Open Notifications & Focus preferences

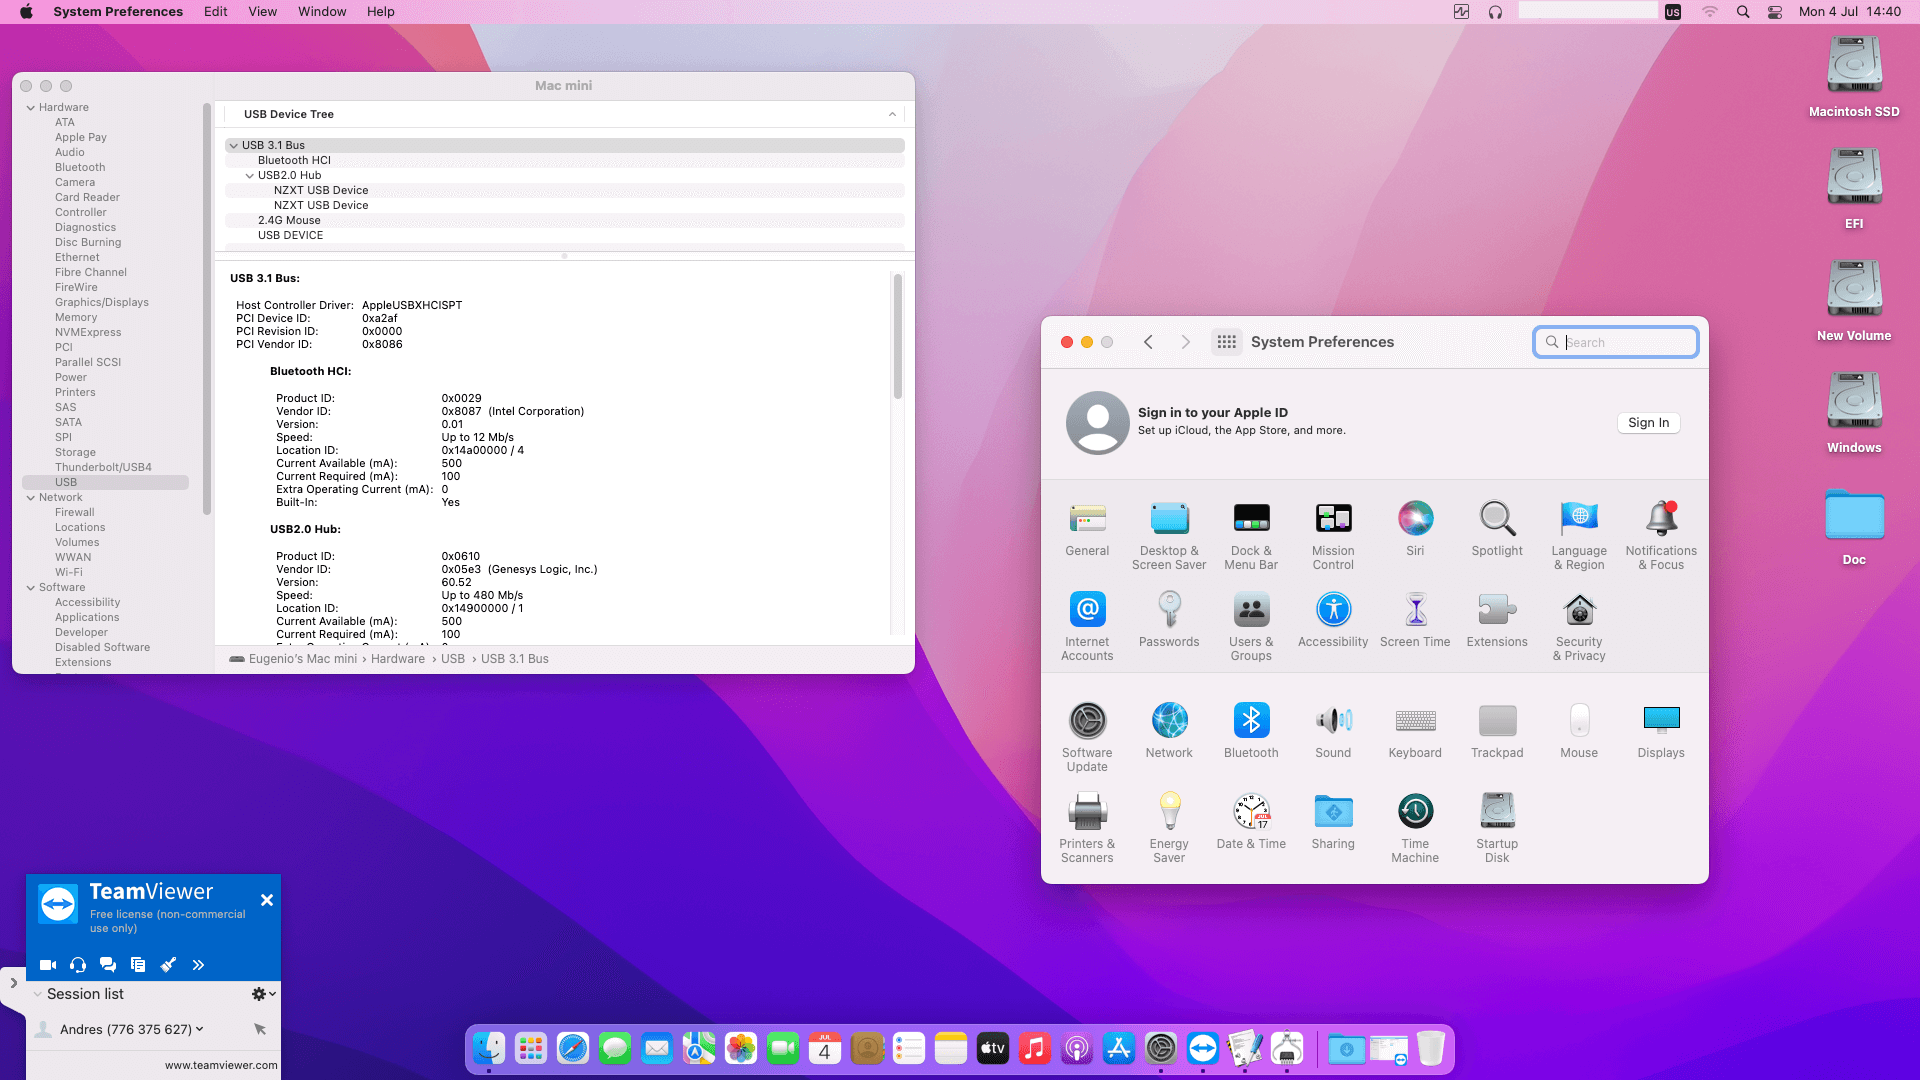[1661, 536]
